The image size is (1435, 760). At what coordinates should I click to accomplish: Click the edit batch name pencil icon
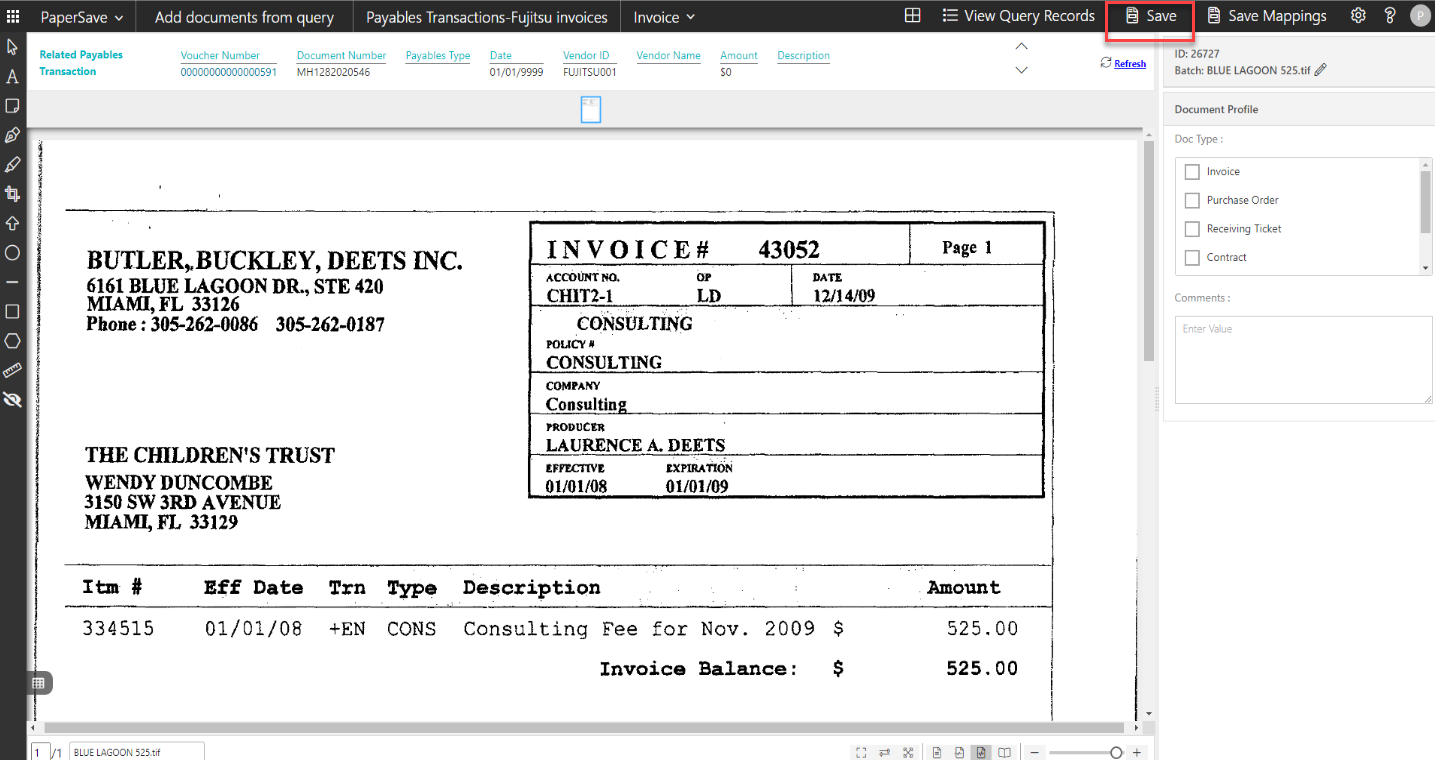coord(1321,70)
